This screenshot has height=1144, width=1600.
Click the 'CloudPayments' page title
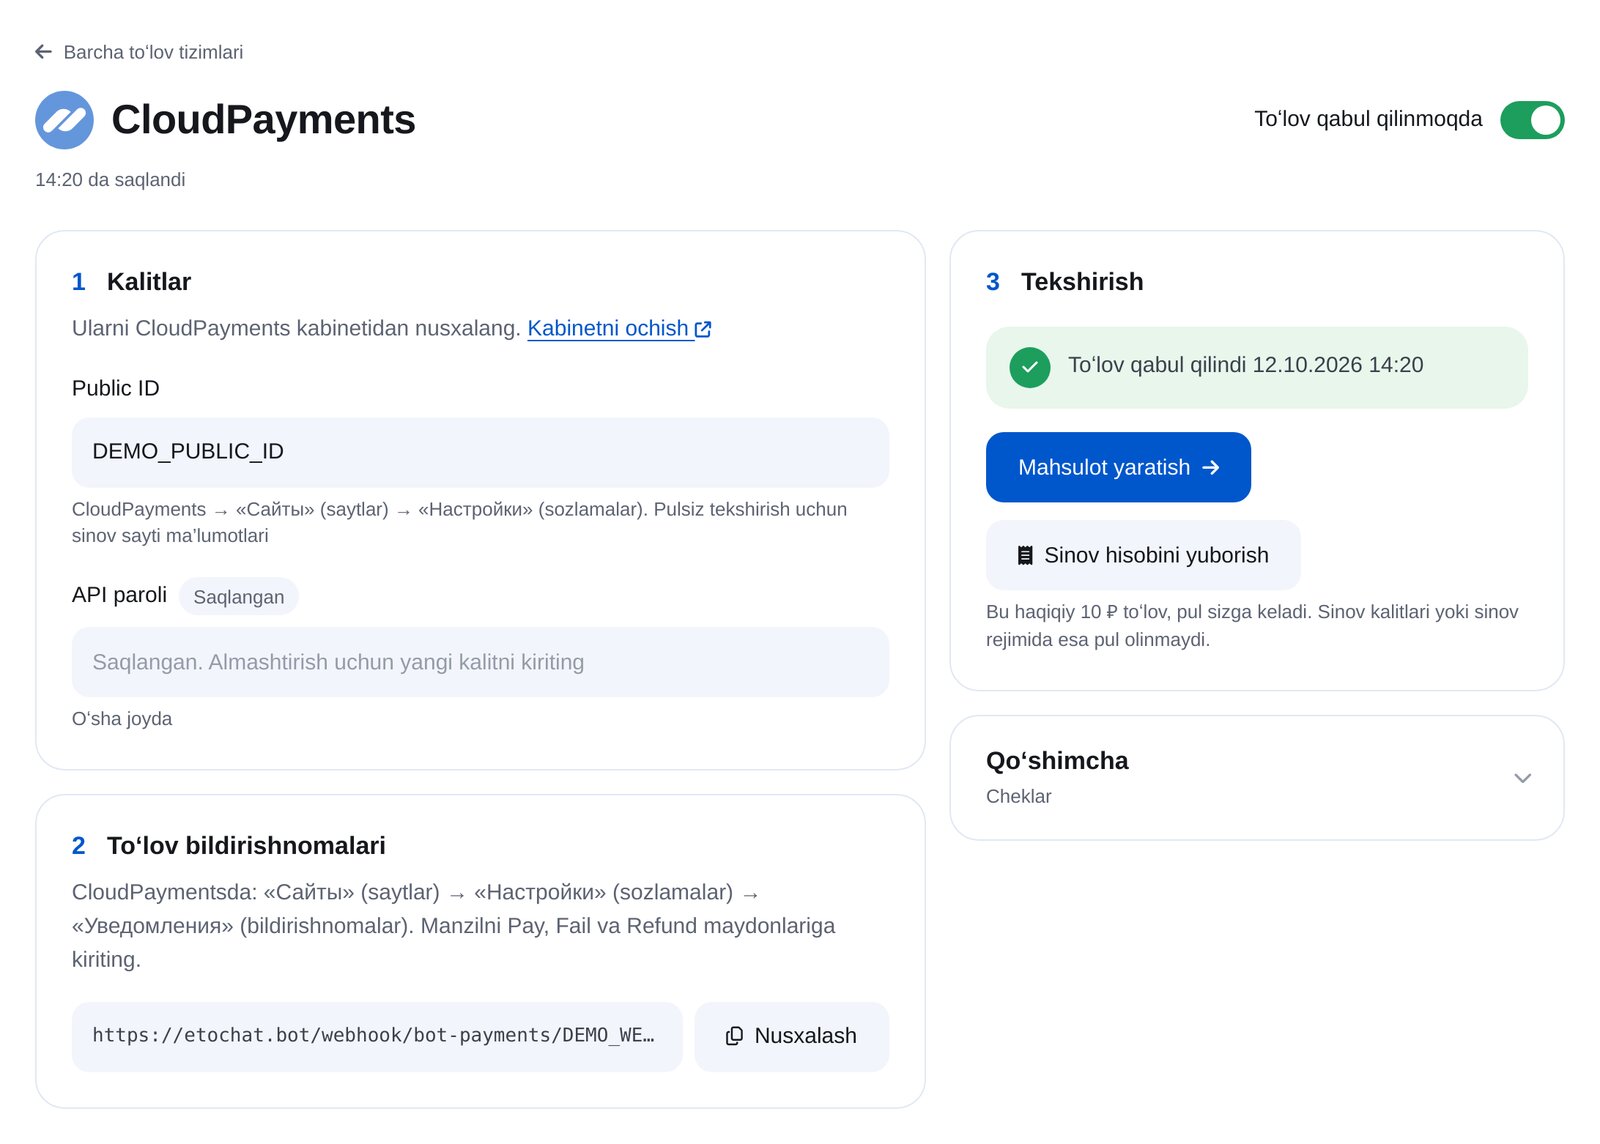[263, 120]
